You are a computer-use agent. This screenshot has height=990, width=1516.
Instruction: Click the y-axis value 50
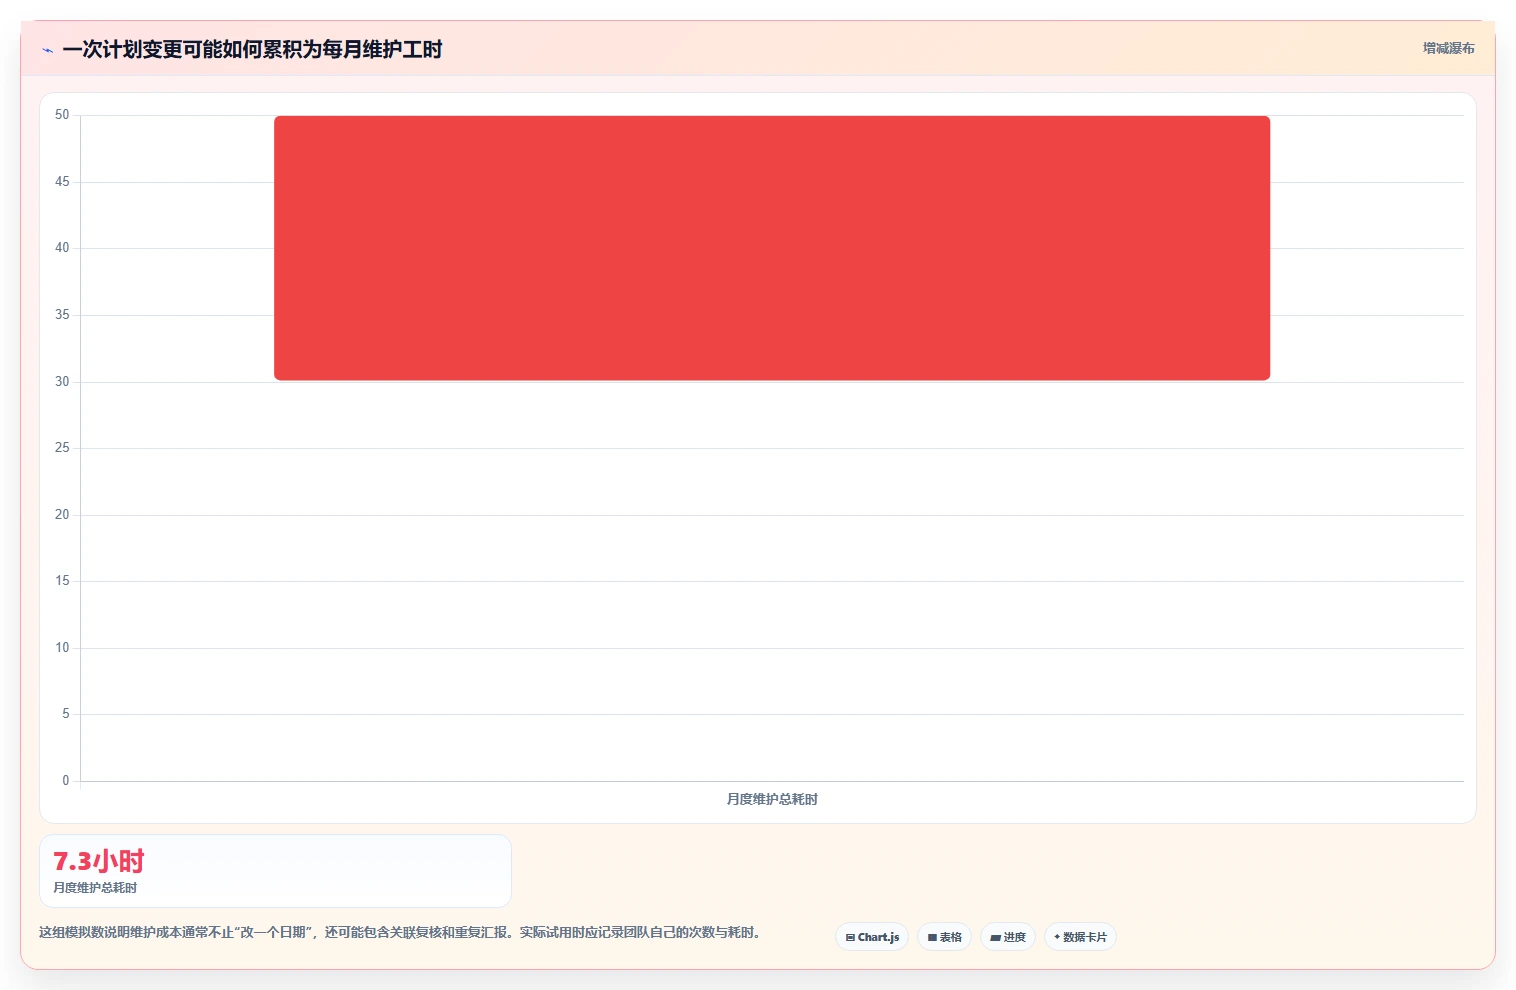62,115
